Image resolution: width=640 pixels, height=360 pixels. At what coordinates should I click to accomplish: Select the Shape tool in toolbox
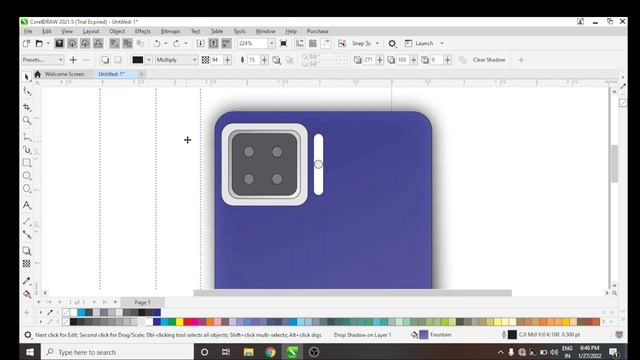[x=27, y=91]
